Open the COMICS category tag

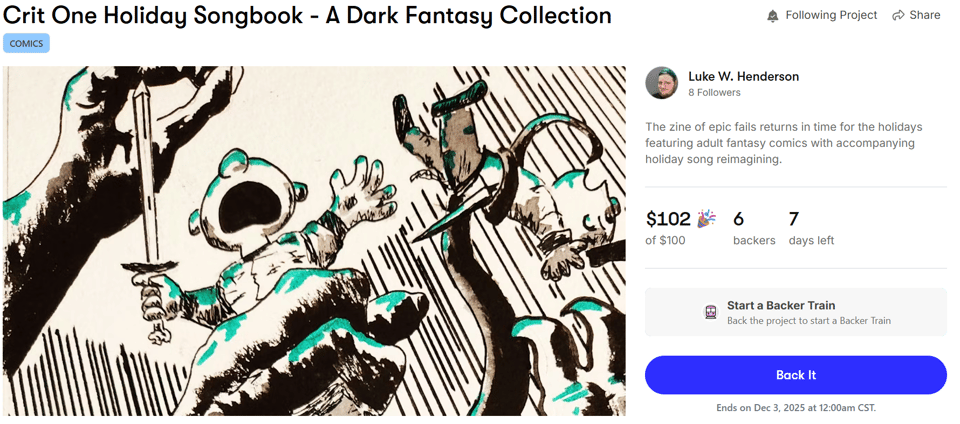(26, 43)
